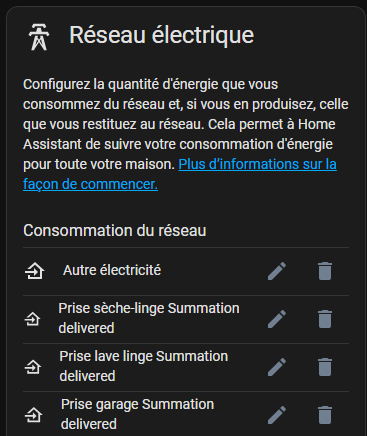Open the Plus d'informations sur la façon de commencer link

coord(180,174)
